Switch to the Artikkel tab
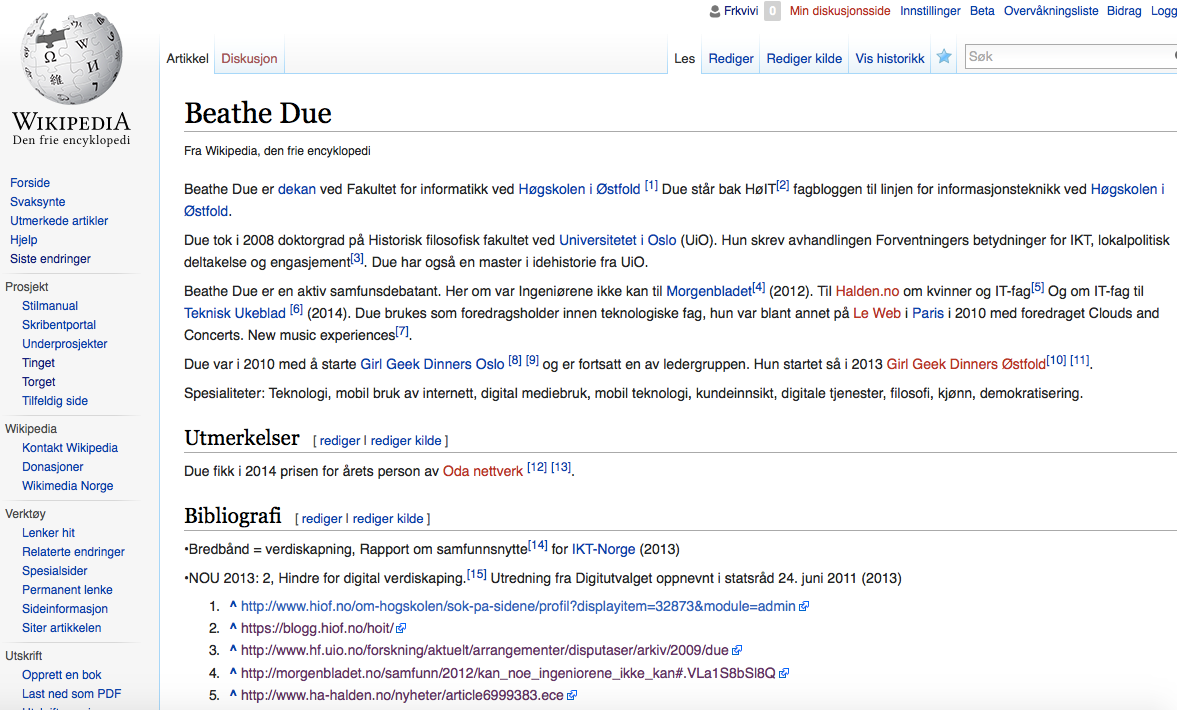This screenshot has width=1177, height=710. (x=188, y=59)
